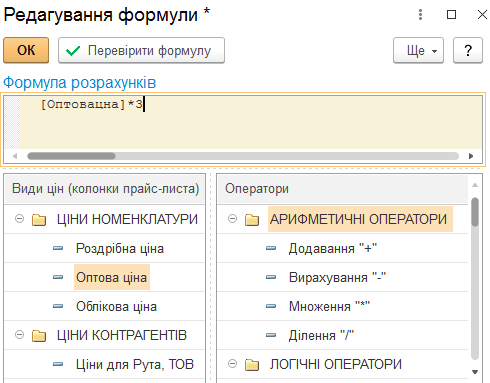Viewport: 490px width, 383px height.
Task: Collapse the АРИФМЕТИЧНІ ОПЕРАТОРИ group
Action: 232,219
